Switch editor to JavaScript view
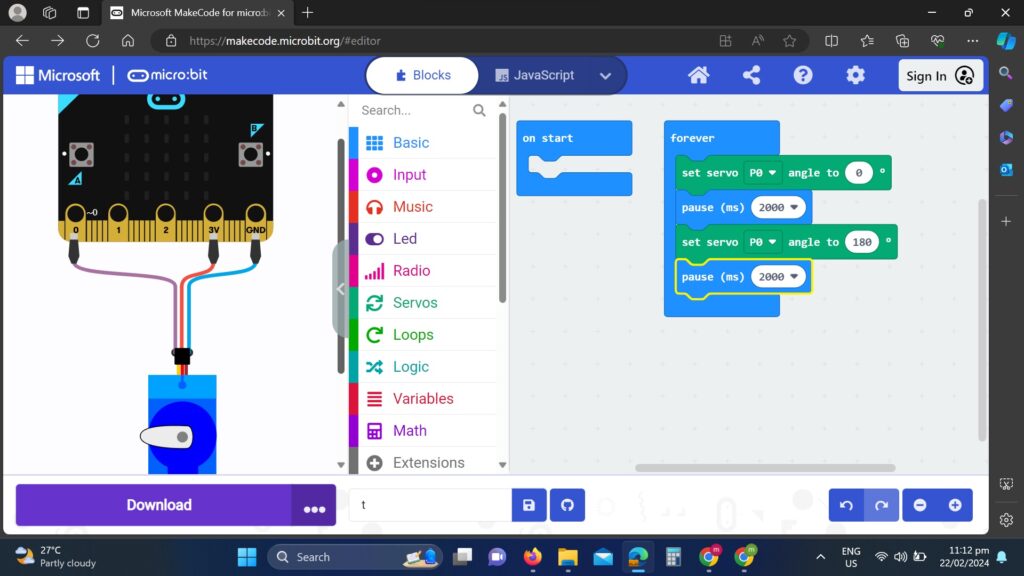Image resolution: width=1024 pixels, height=576 pixels. coord(536,75)
